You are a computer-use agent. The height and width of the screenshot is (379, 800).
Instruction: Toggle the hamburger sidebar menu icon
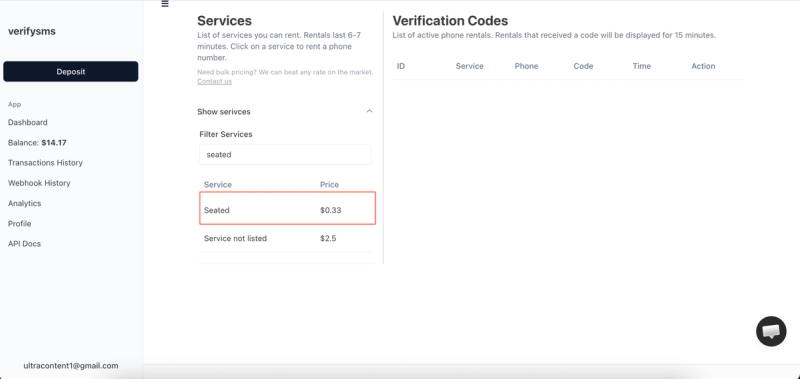click(x=165, y=4)
